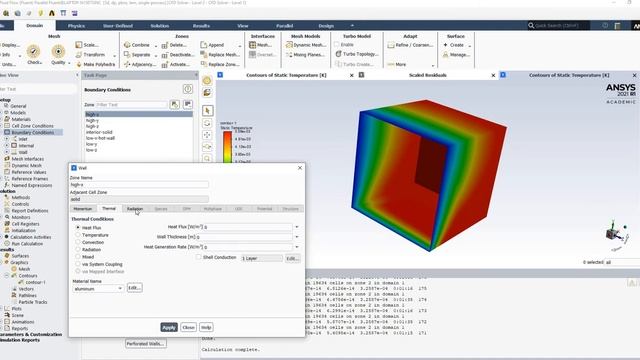
Task: Select via System Coupling option
Action: 78,264
